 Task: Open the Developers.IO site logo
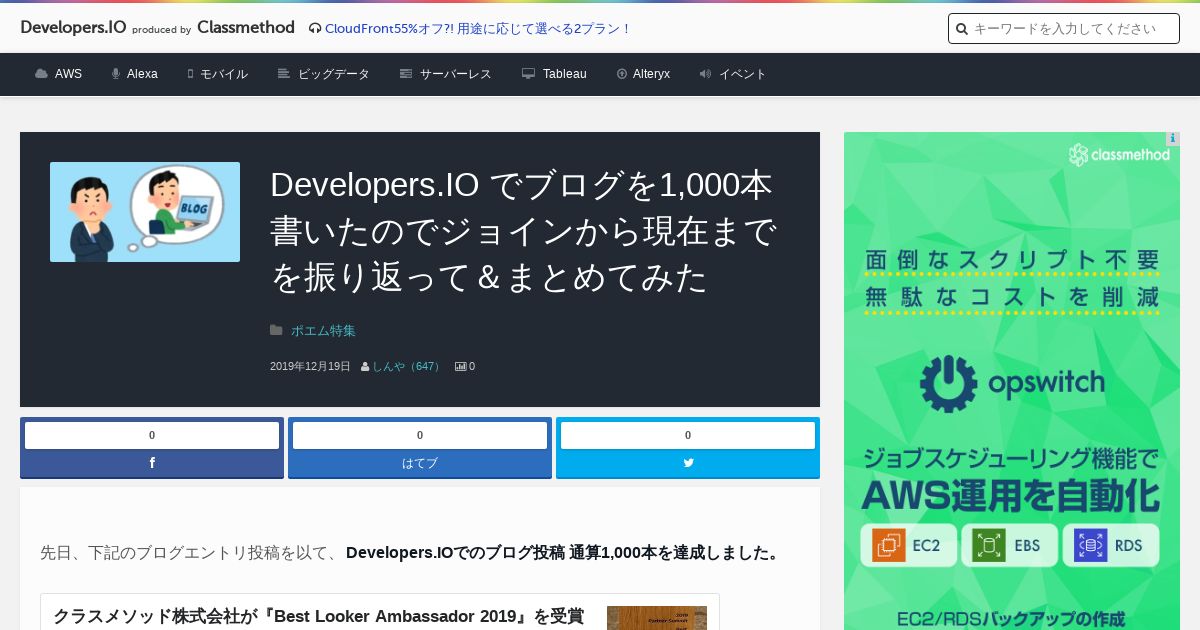click(x=73, y=28)
